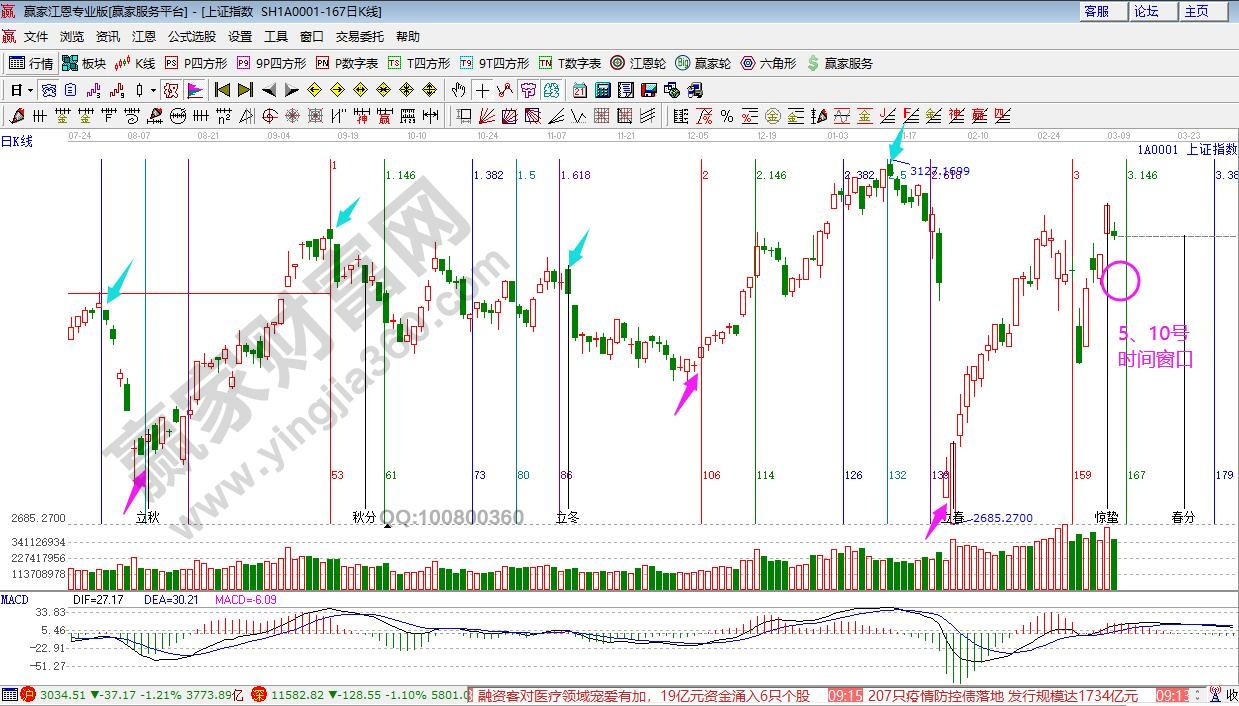Viewport: 1239px width, 706px height.
Task: Open the 交易委托 menu
Action: [x=359, y=37]
